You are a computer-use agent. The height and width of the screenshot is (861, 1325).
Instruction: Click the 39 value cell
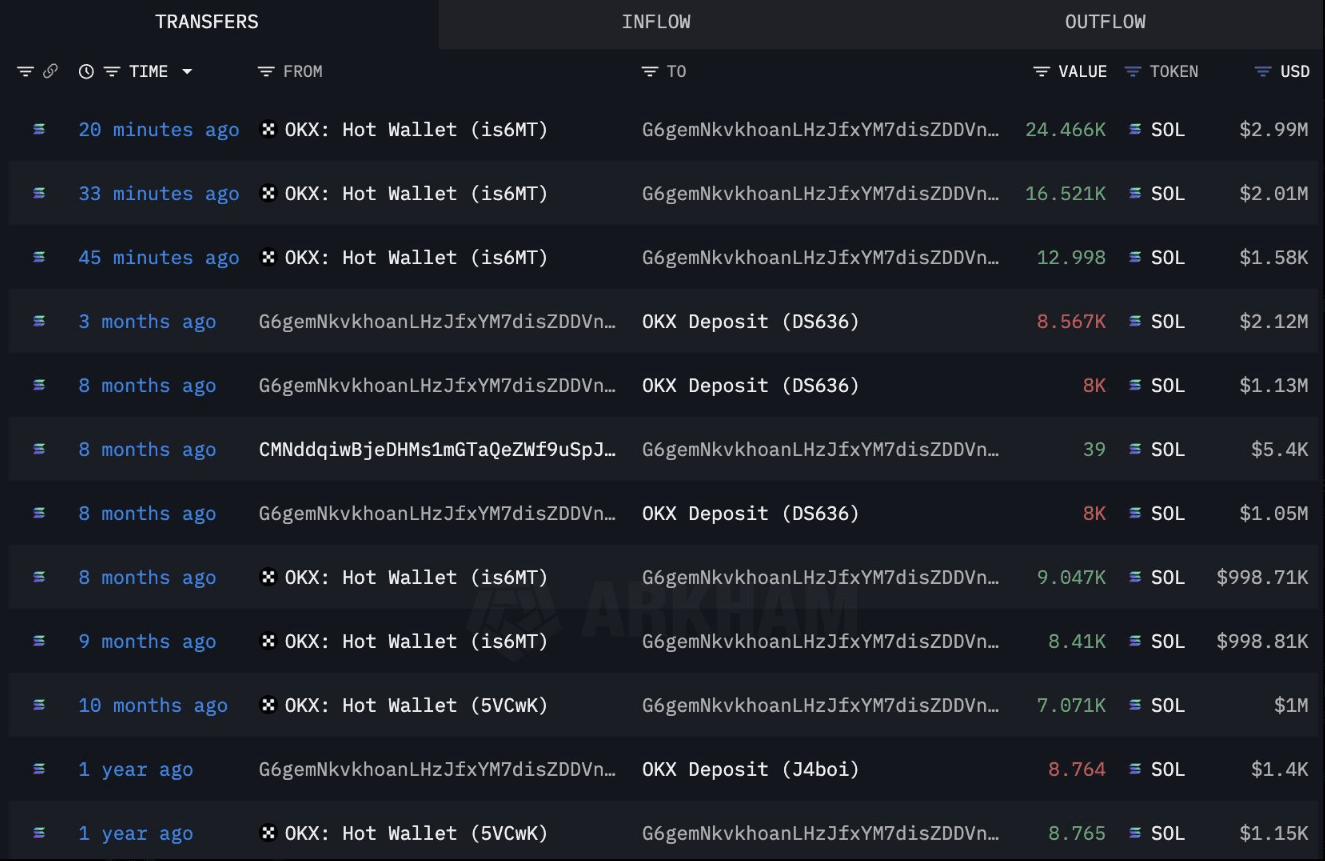pos(1094,450)
